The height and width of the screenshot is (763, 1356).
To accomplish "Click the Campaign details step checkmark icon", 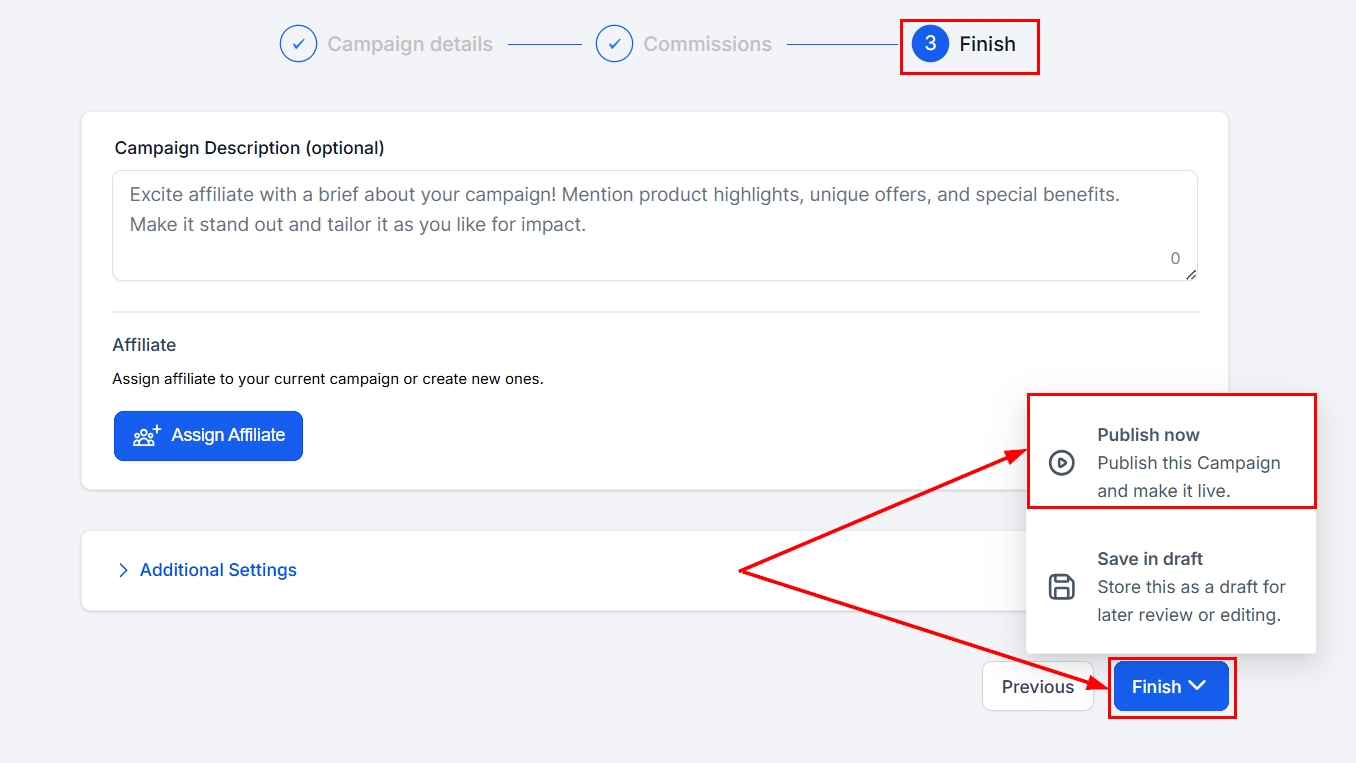I will 298,44.
